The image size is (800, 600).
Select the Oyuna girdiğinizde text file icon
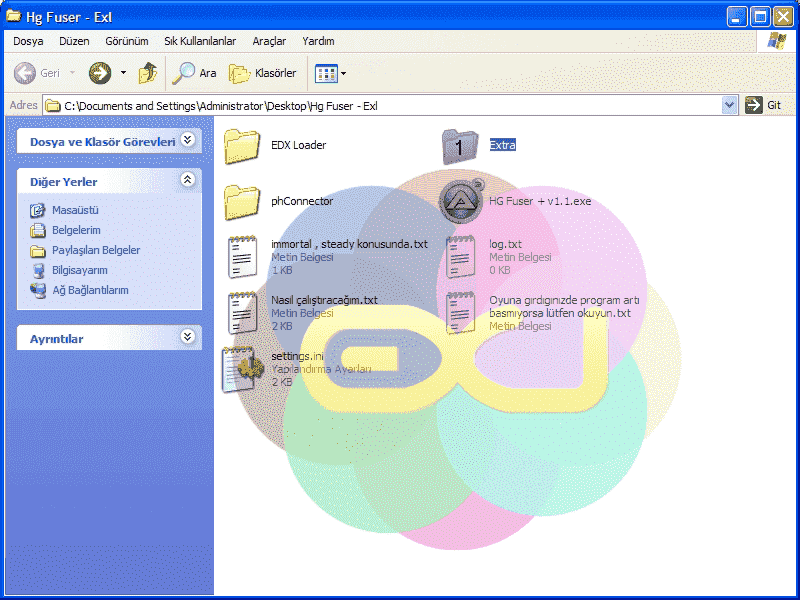point(460,313)
